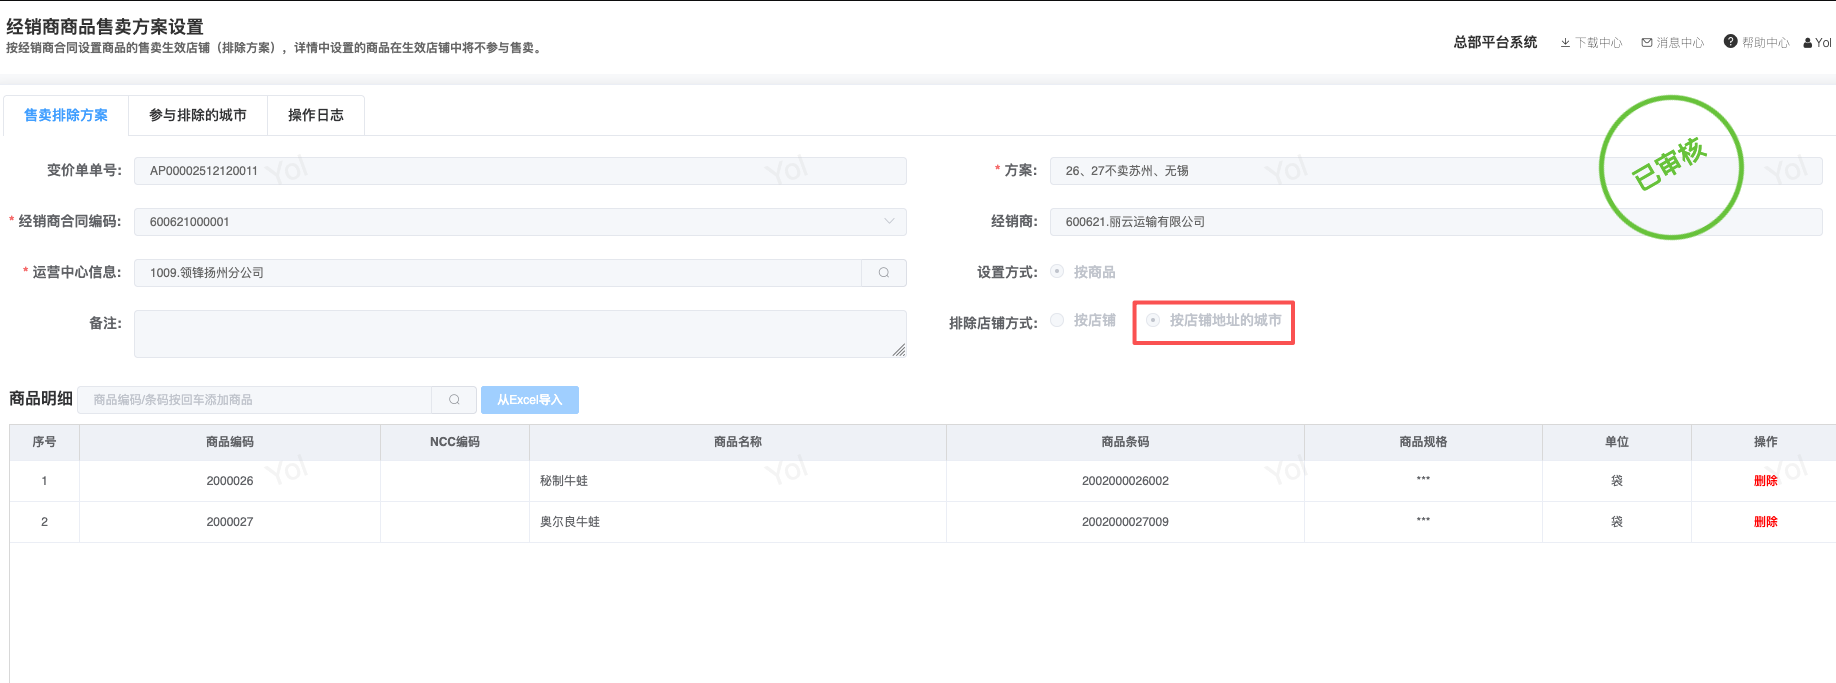Click the 变价单号 input field
This screenshot has height=683, width=1836.
pos(520,171)
